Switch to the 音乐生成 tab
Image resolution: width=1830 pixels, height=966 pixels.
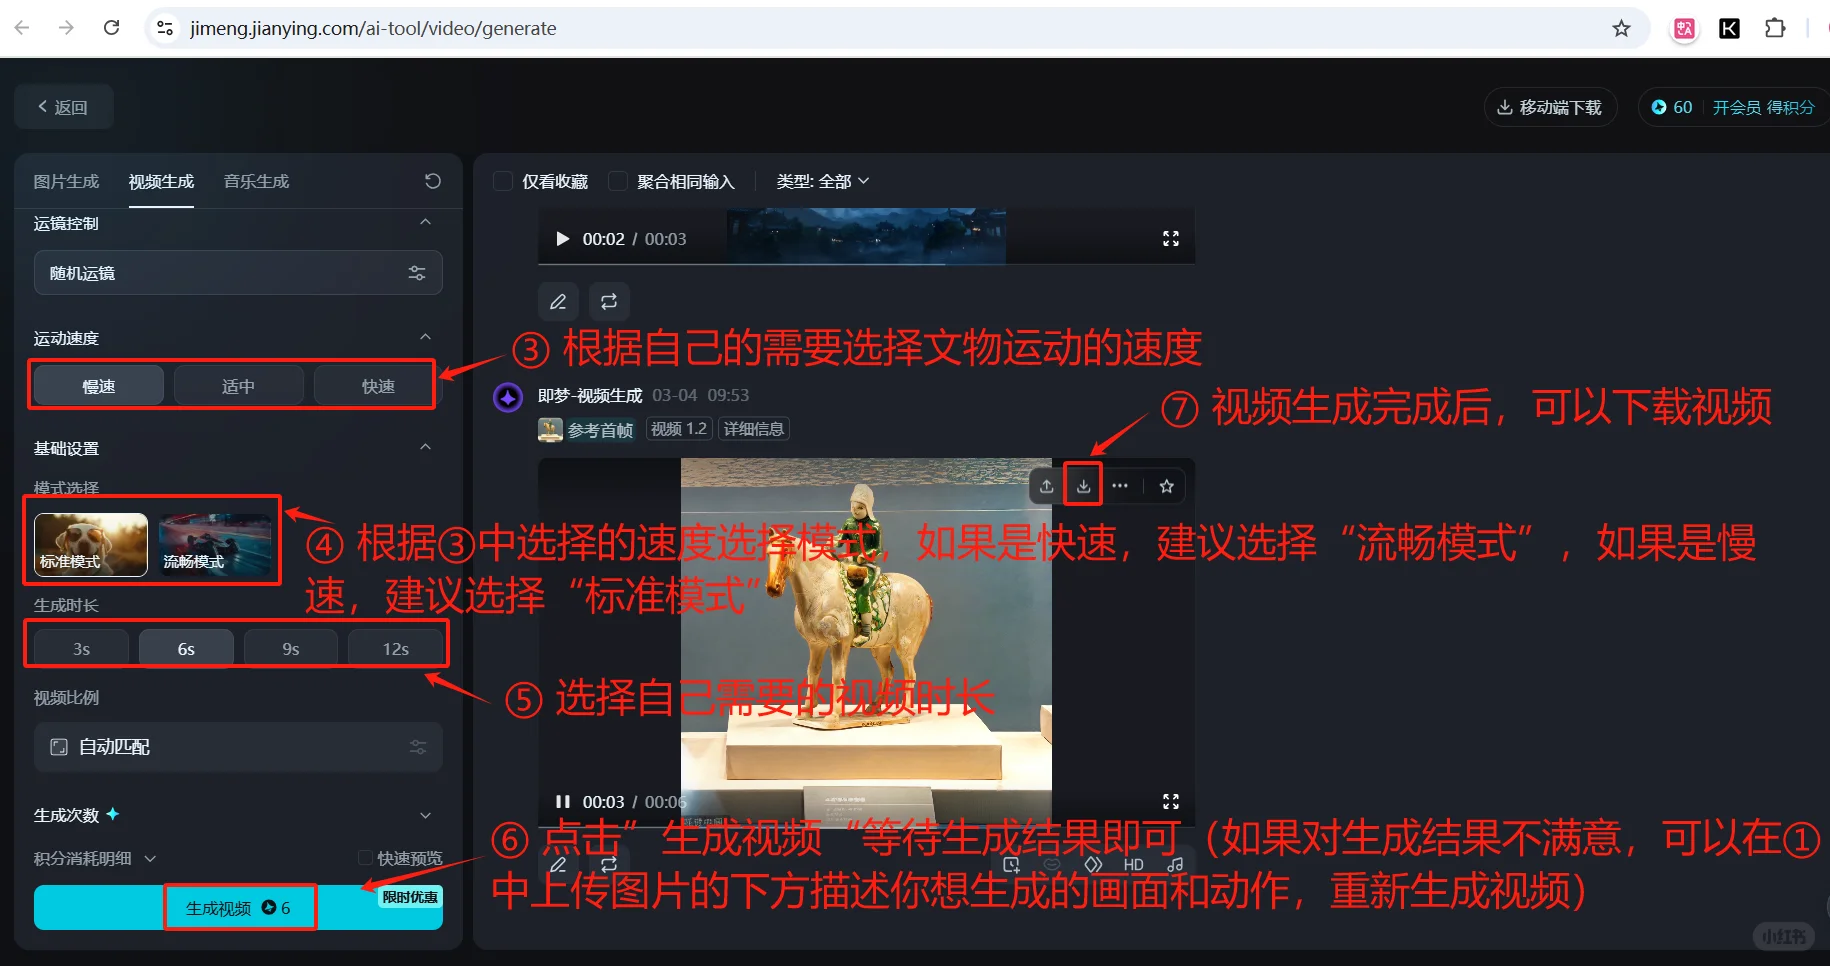(x=255, y=181)
